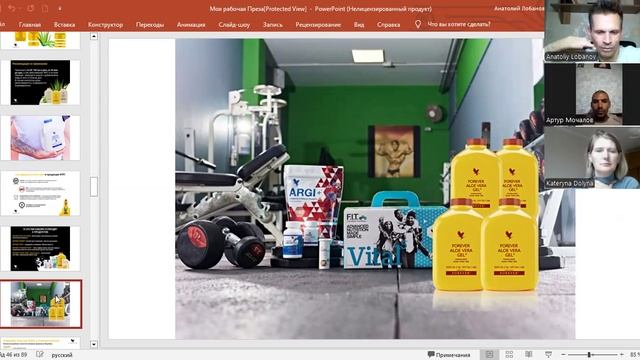Image resolution: width=640 pixels, height=360 pixels.
Task: Switch to Reading view icon
Action: pyautogui.click(x=529, y=354)
